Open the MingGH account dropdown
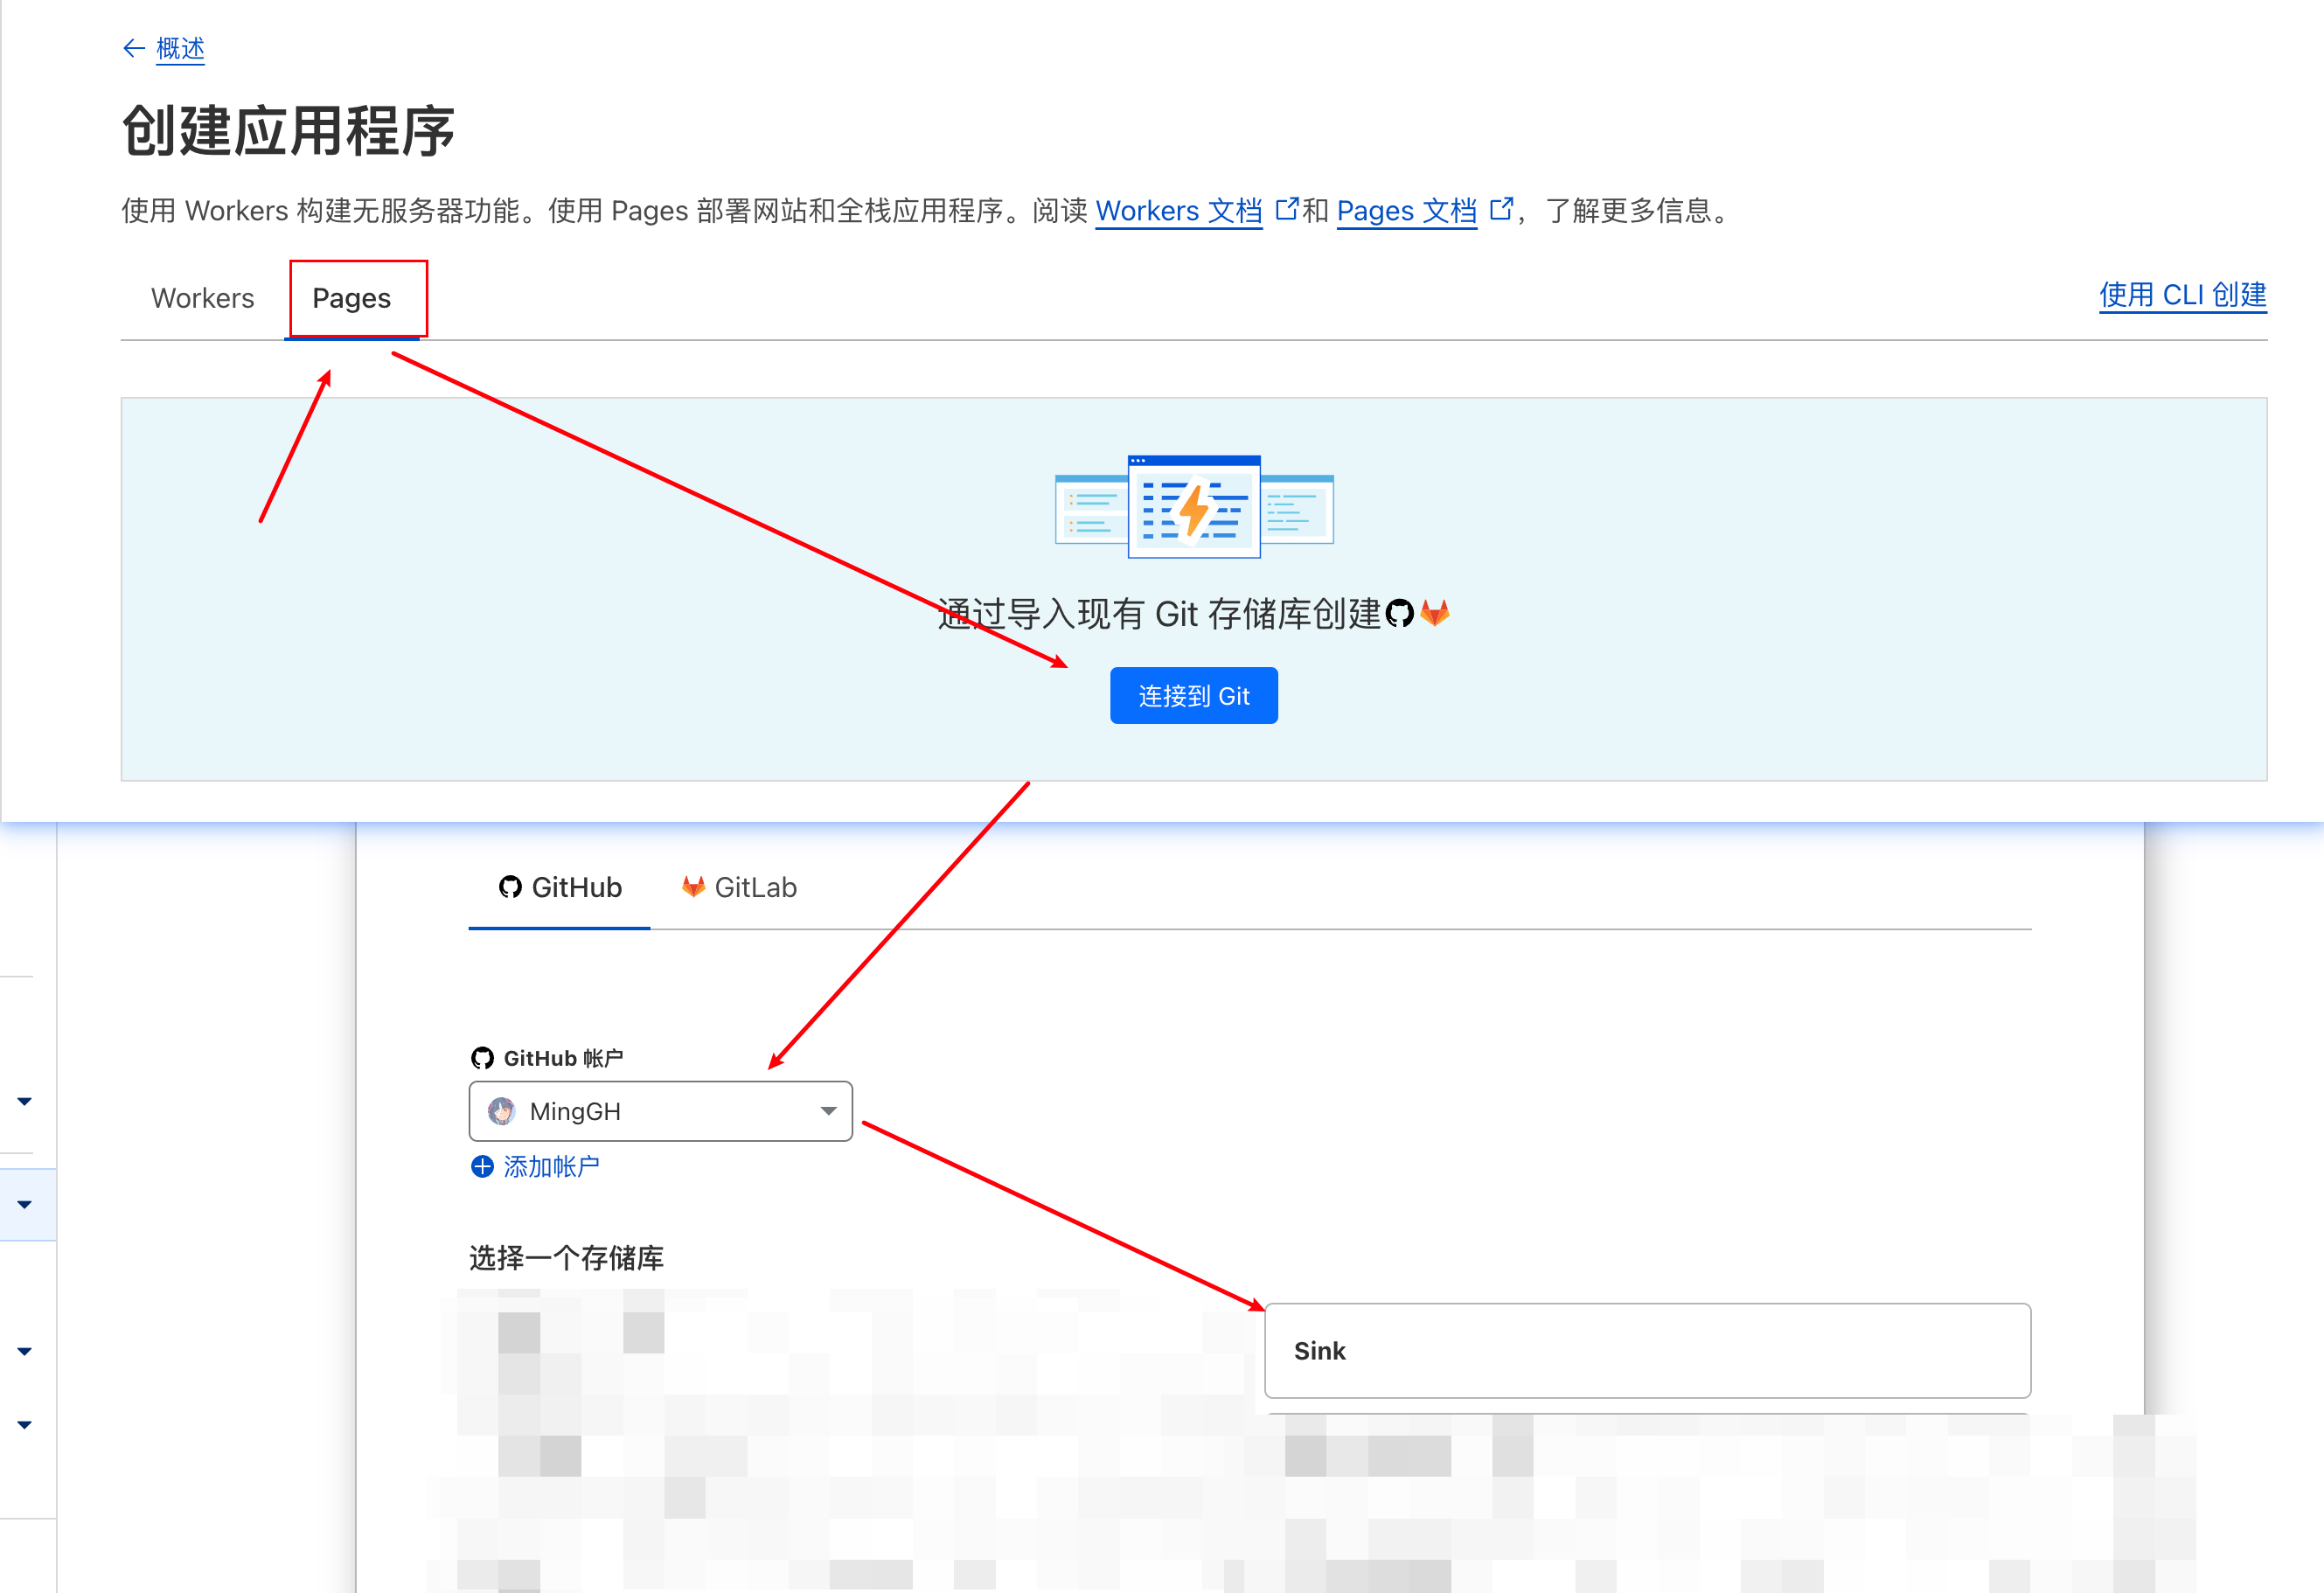Image resolution: width=2324 pixels, height=1593 pixels. (x=660, y=1111)
